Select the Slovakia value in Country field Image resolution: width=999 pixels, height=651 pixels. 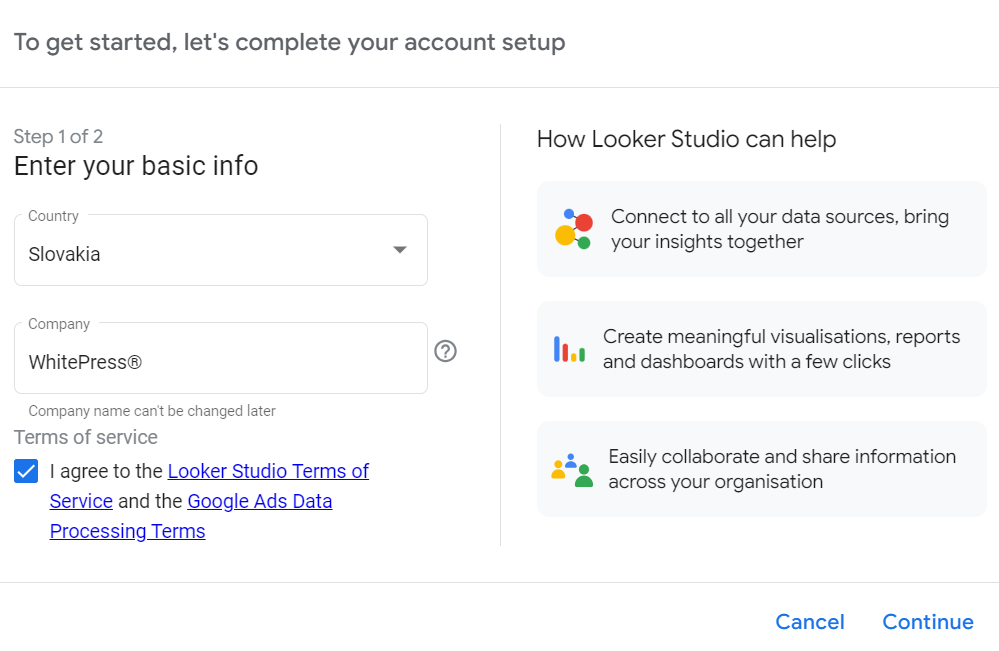65,254
